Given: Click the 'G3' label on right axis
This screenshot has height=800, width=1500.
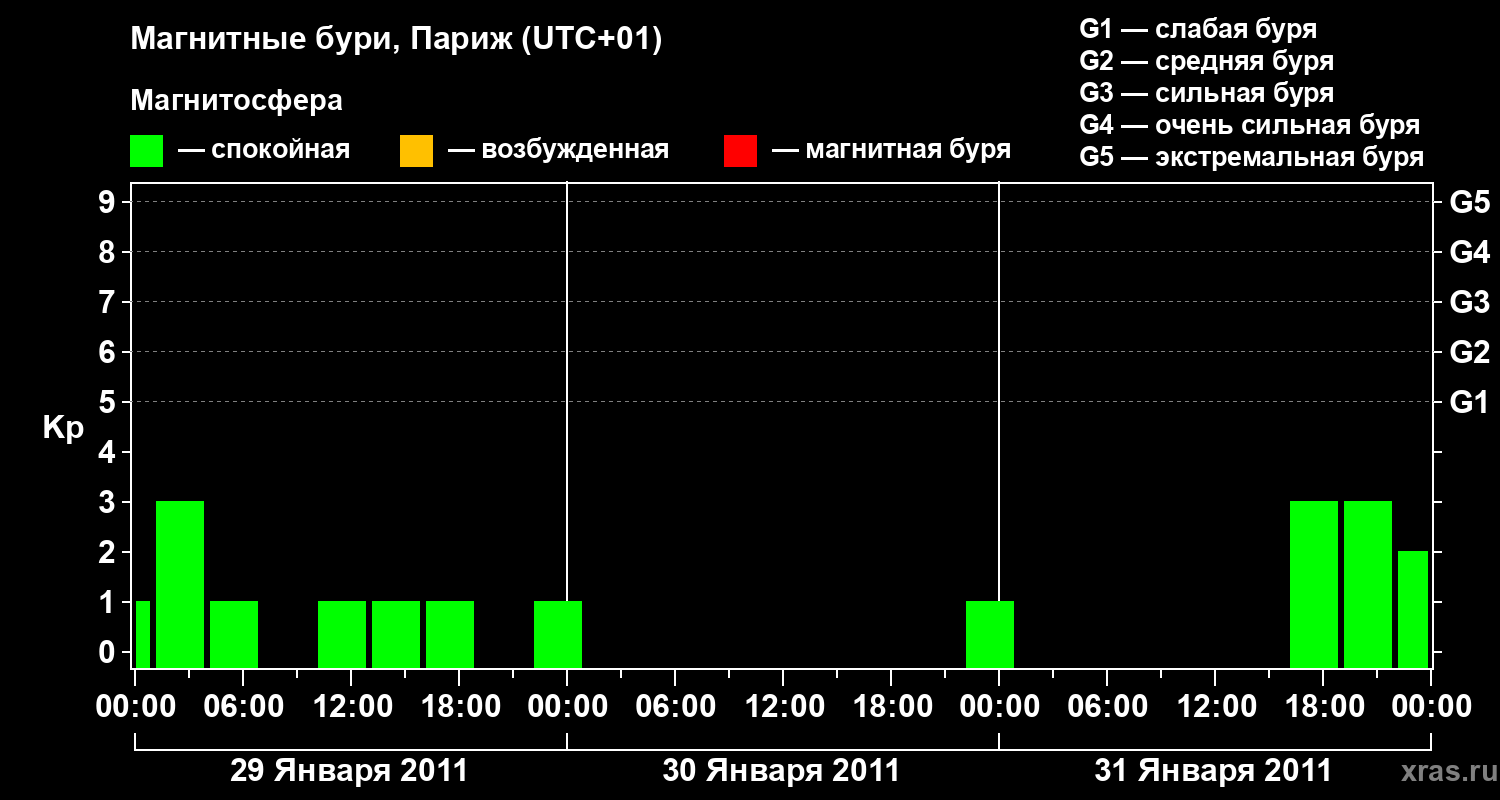Looking at the screenshot, I should coord(1470,303).
